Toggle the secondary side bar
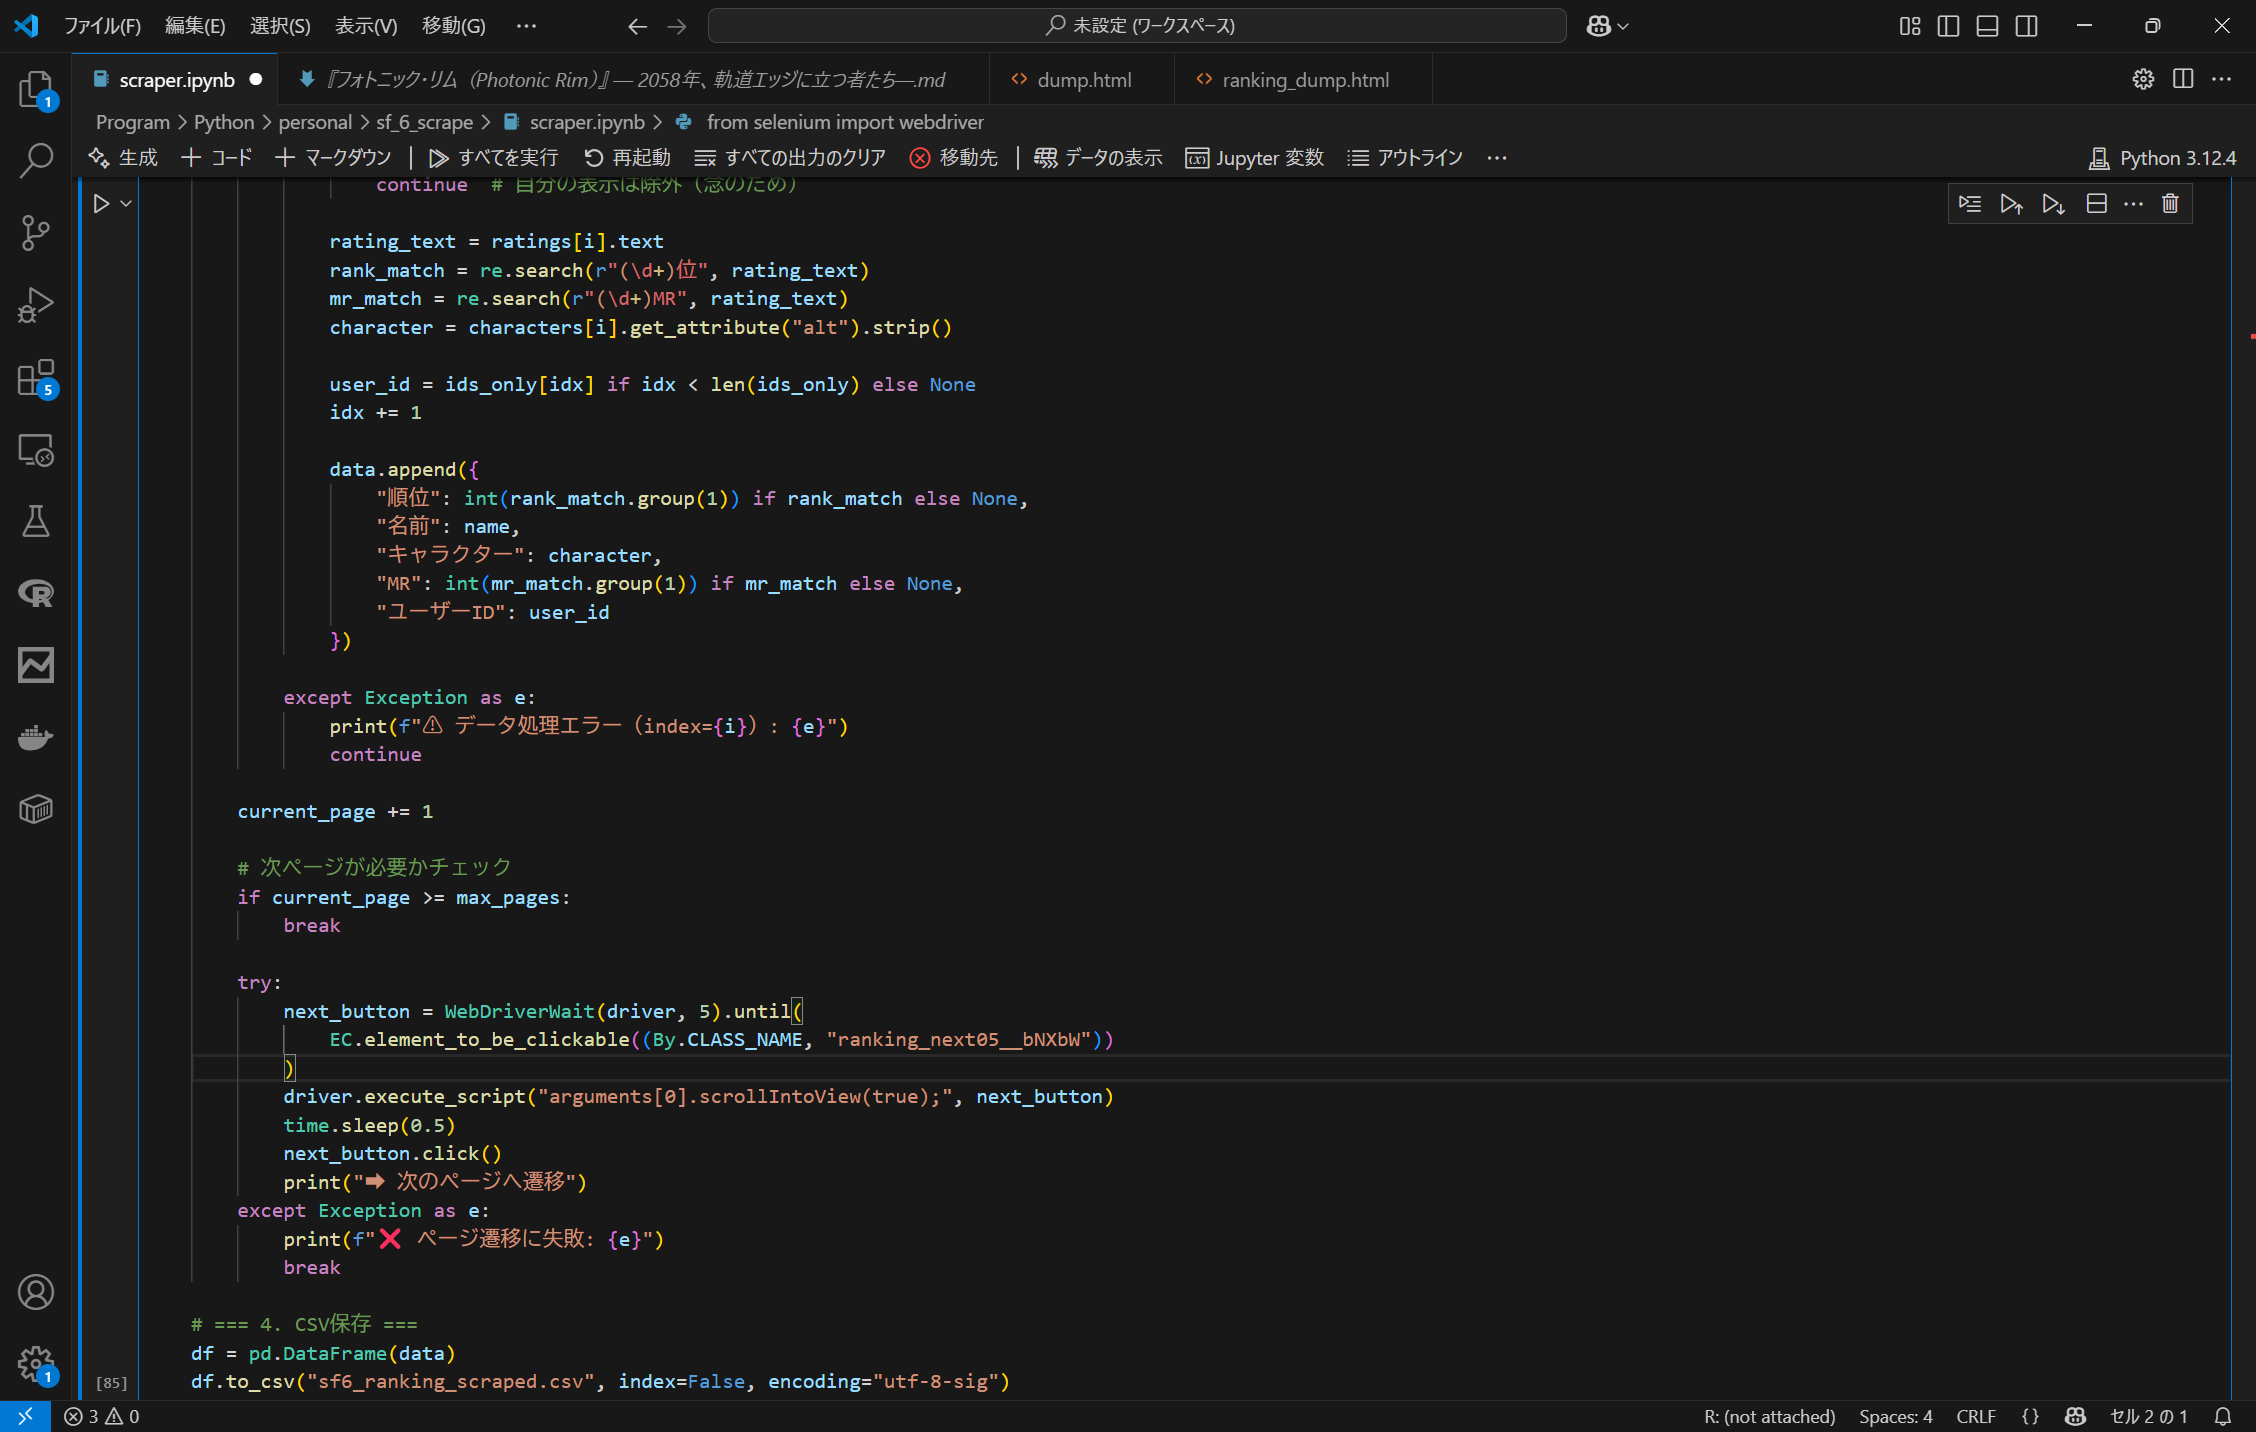Screen dimensions: 2256x1432 [2026, 26]
